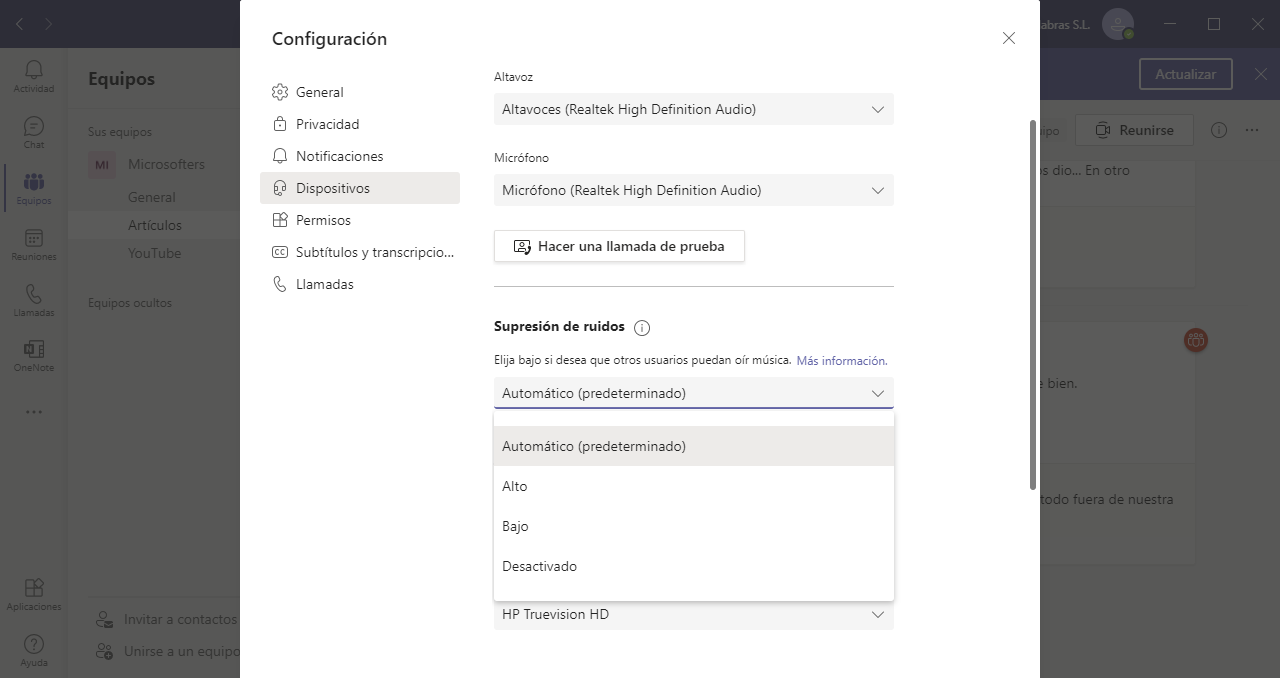Click the channel info icon beside Reunirse
The height and width of the screenshot is (678, 1280).
pos(1218,130)
